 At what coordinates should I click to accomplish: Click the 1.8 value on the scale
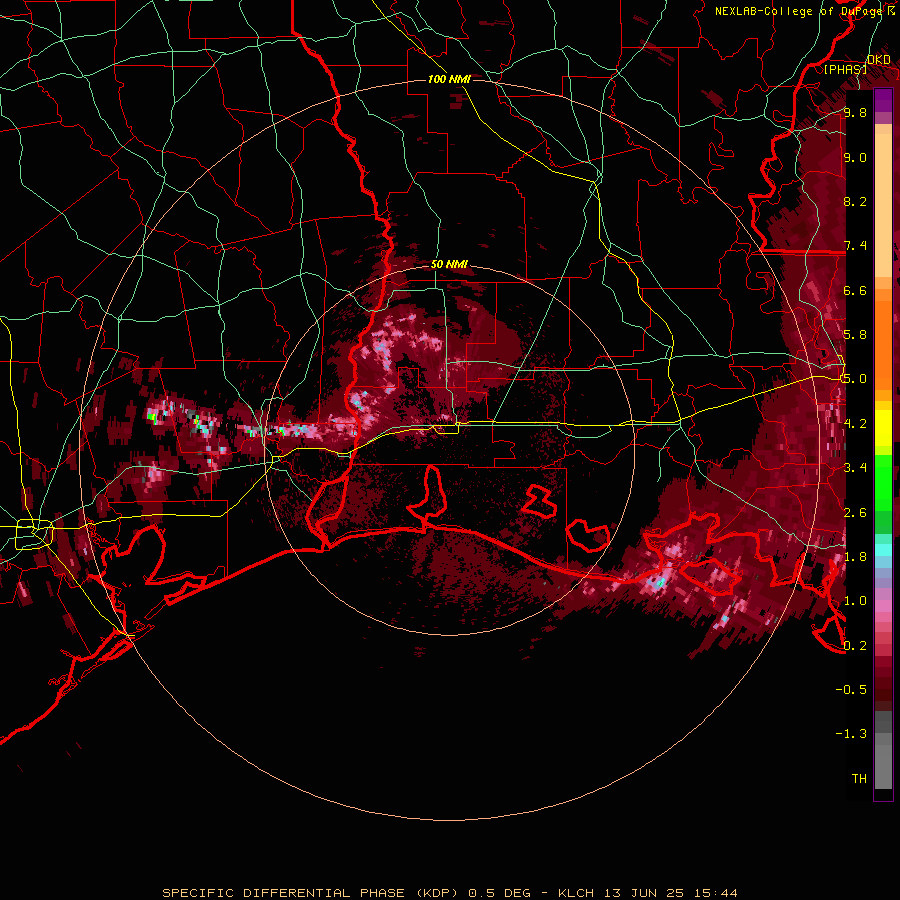855,557
